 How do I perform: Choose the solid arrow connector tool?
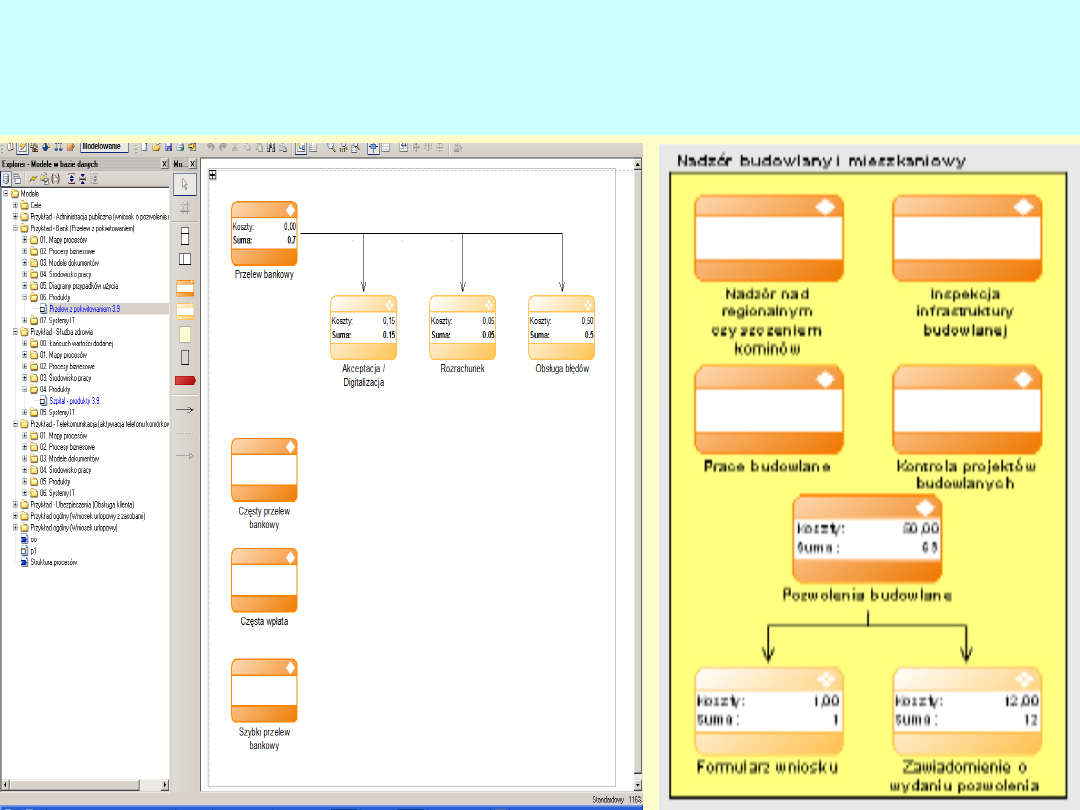tap(185, 410)
